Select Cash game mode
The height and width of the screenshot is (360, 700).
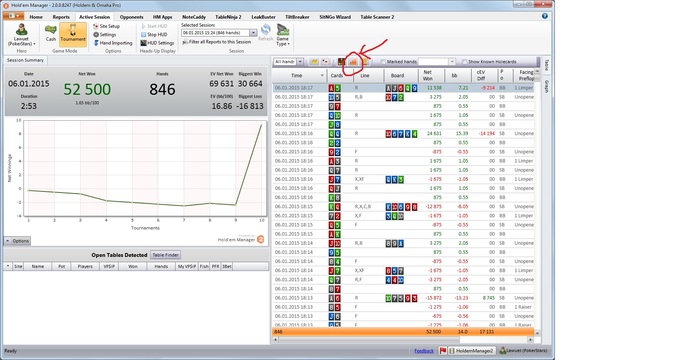(51, 33)
